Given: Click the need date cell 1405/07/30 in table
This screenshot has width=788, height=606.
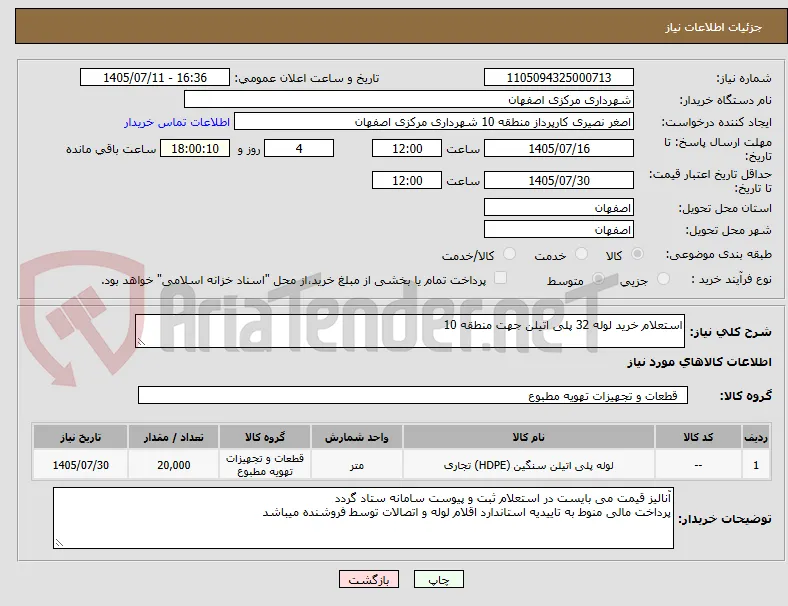Looking at the screenshot, I should (80, 465).
